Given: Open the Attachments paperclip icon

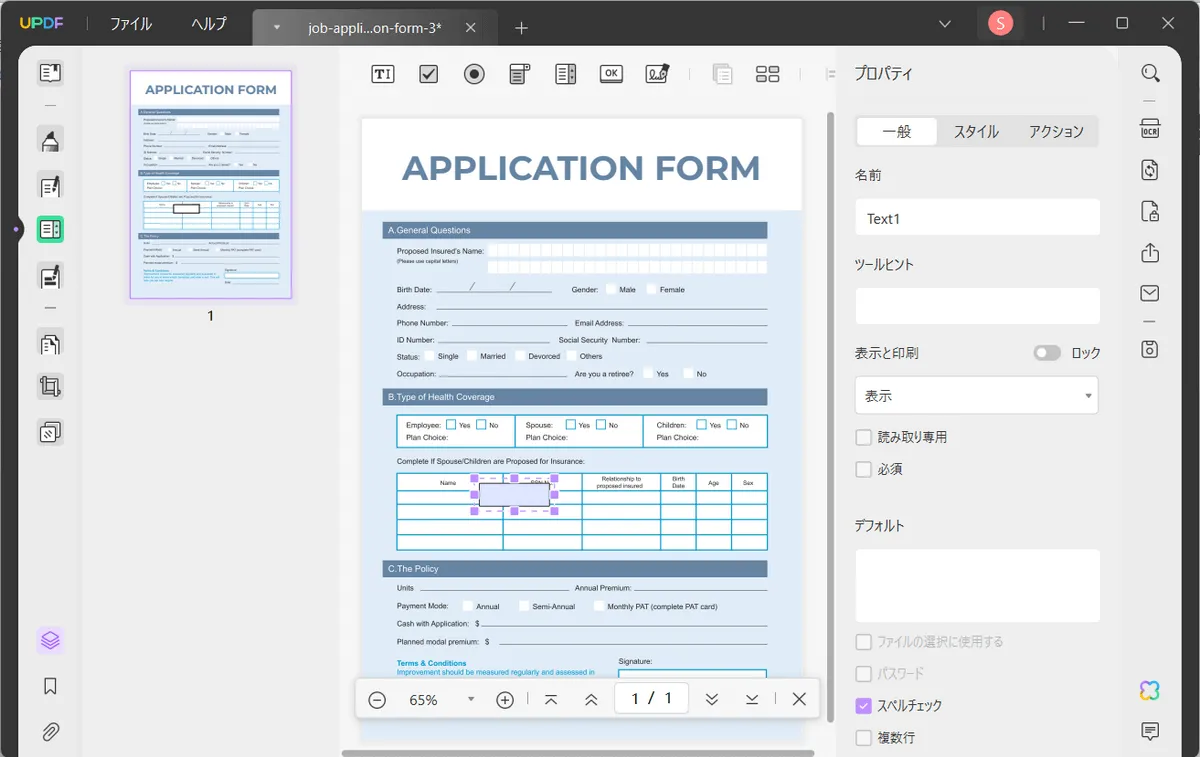Looking at the screenshot, I should pos(50,732).
